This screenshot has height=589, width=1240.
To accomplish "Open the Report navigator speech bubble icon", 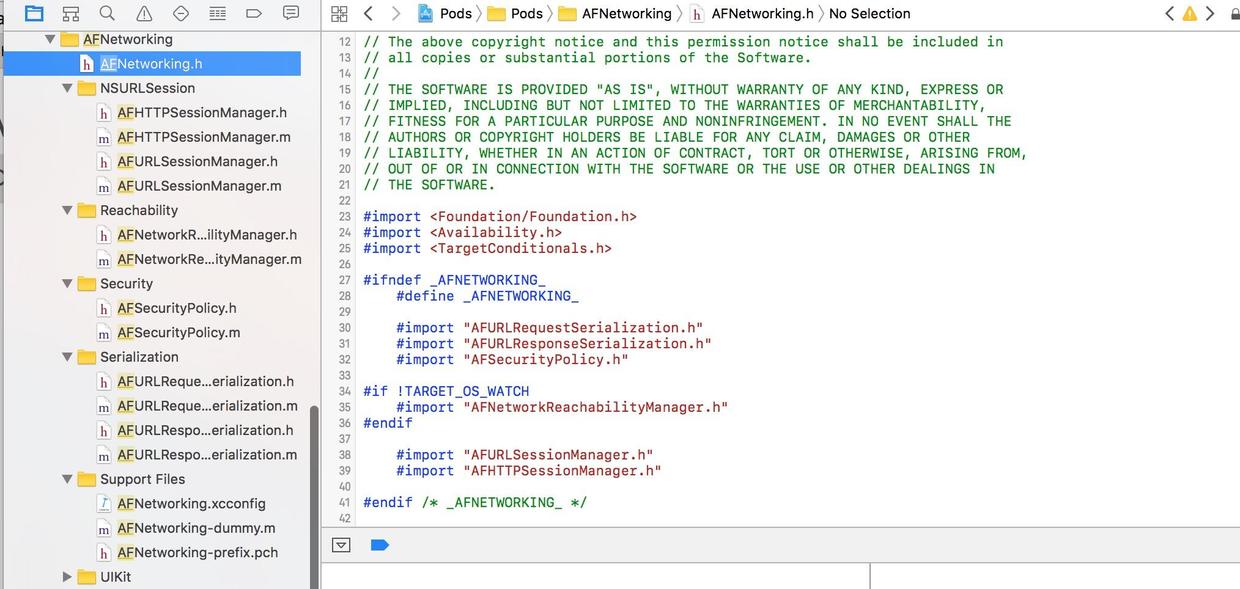I will (x=291, y=13).
